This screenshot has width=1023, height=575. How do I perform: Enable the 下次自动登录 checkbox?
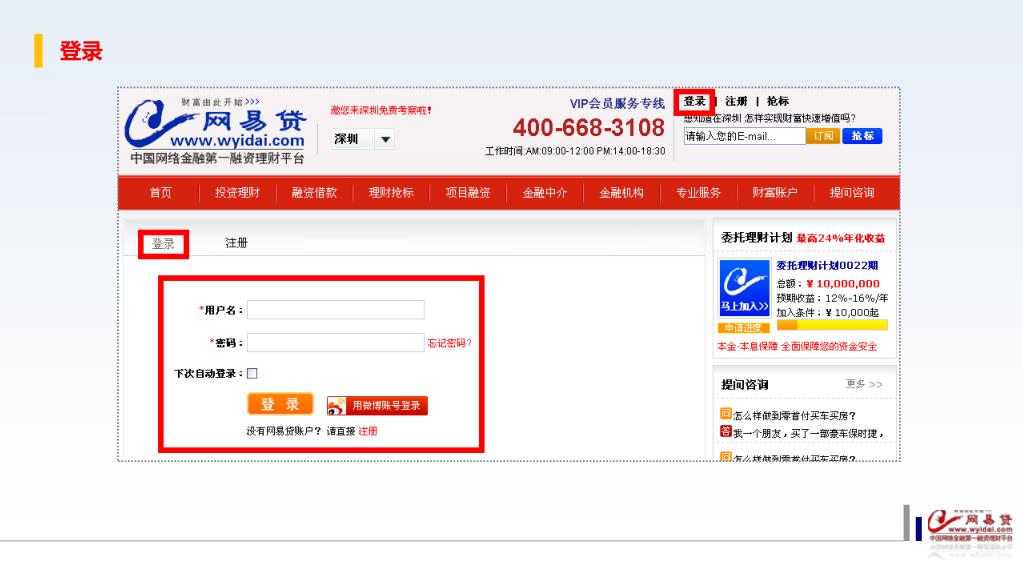(252, 373)
